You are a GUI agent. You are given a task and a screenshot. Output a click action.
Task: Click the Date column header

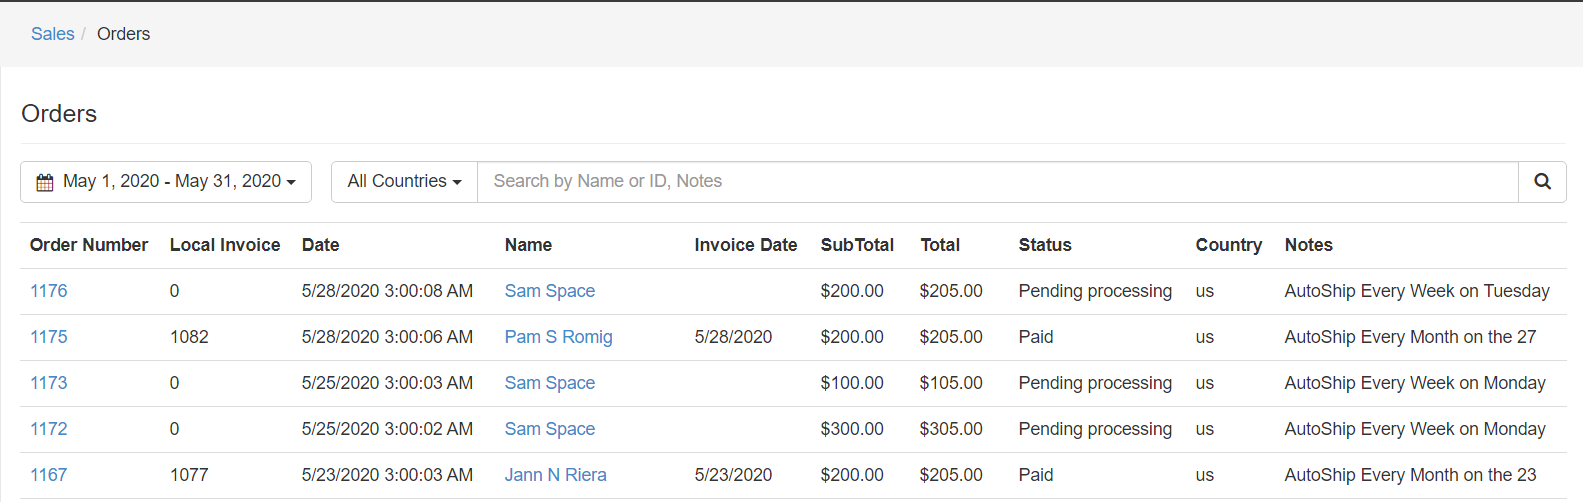tap(320, 245)
